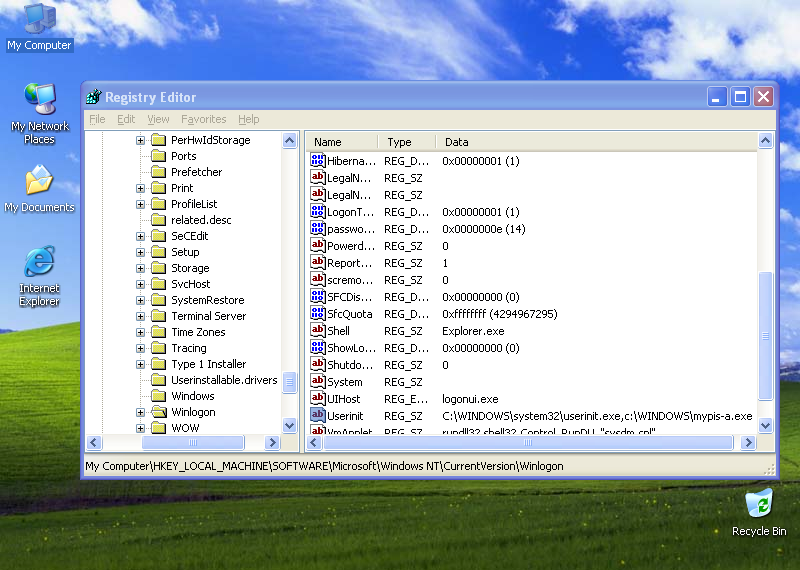
Task: Sort values by the Name column header
Action: pyautogui.click(x=342, y=142)
